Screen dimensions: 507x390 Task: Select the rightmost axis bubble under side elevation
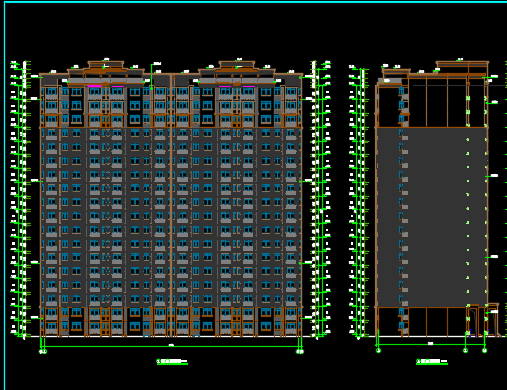tap(485, 350)
